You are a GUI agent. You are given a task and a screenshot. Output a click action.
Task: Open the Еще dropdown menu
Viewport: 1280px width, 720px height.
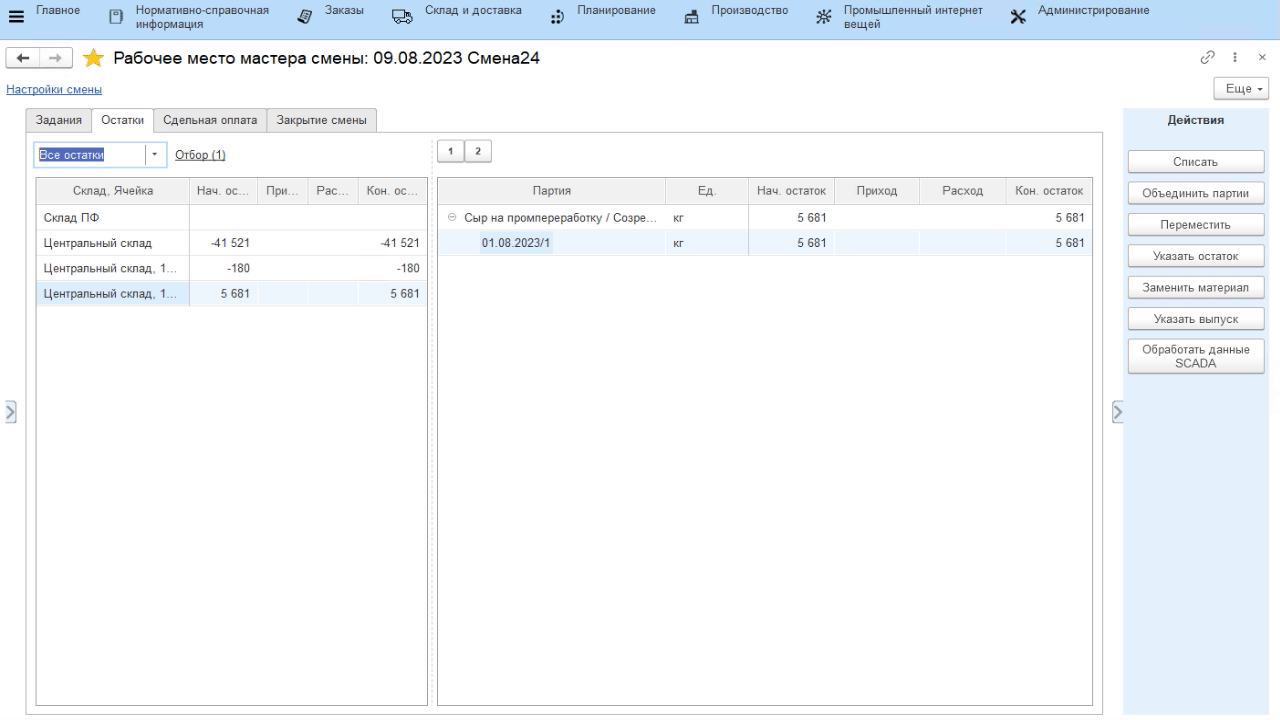1240,89
